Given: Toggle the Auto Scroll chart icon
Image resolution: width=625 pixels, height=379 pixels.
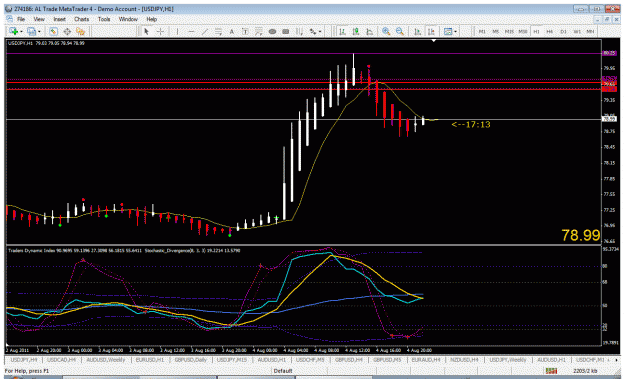Looking at the screenshot, I should coord(417,31).
